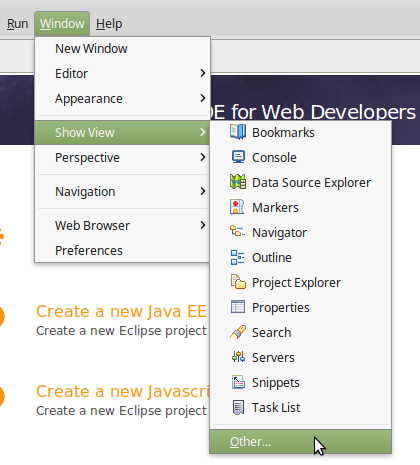Expand the Web Browser submenu arrow

203,225
